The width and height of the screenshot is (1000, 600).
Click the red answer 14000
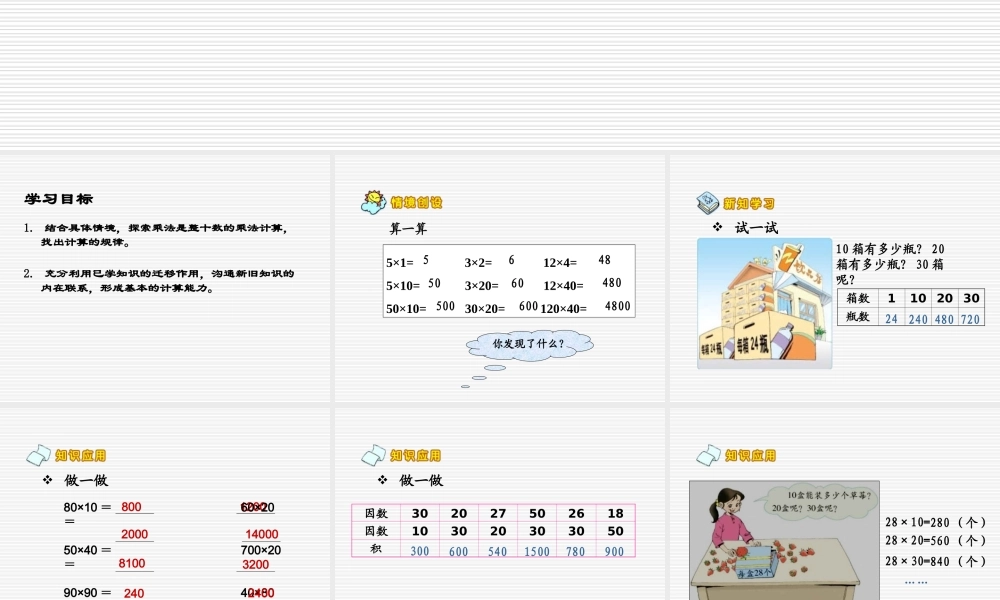click(262, 534)
